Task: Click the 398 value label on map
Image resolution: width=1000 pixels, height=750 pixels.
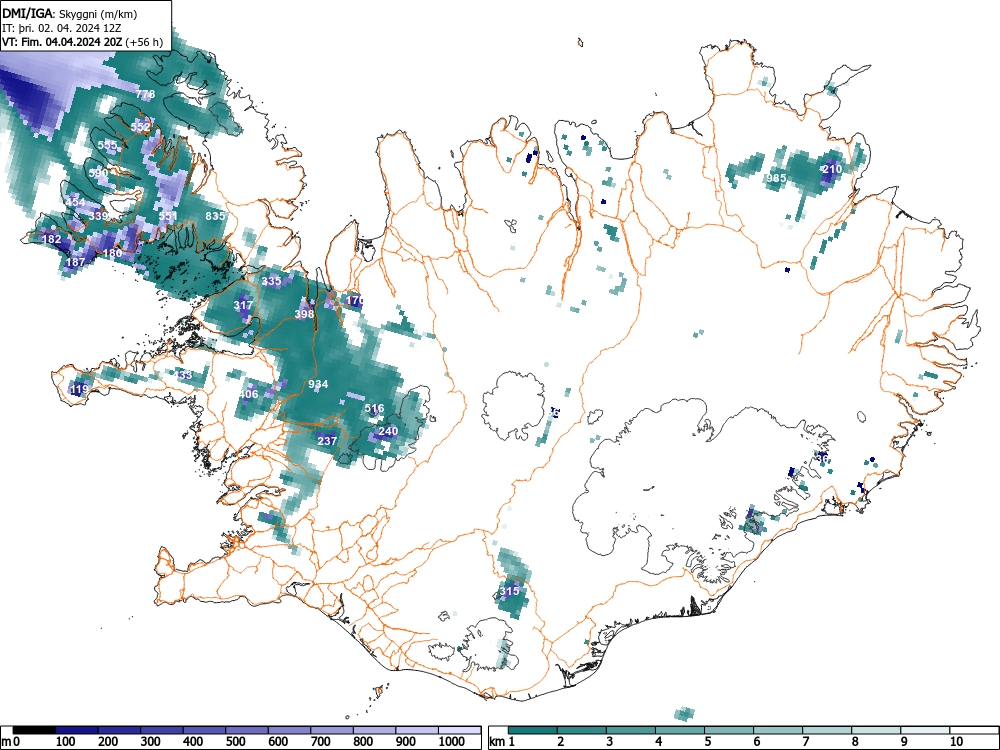Action: pyautogui.click(x=304, y=314)
